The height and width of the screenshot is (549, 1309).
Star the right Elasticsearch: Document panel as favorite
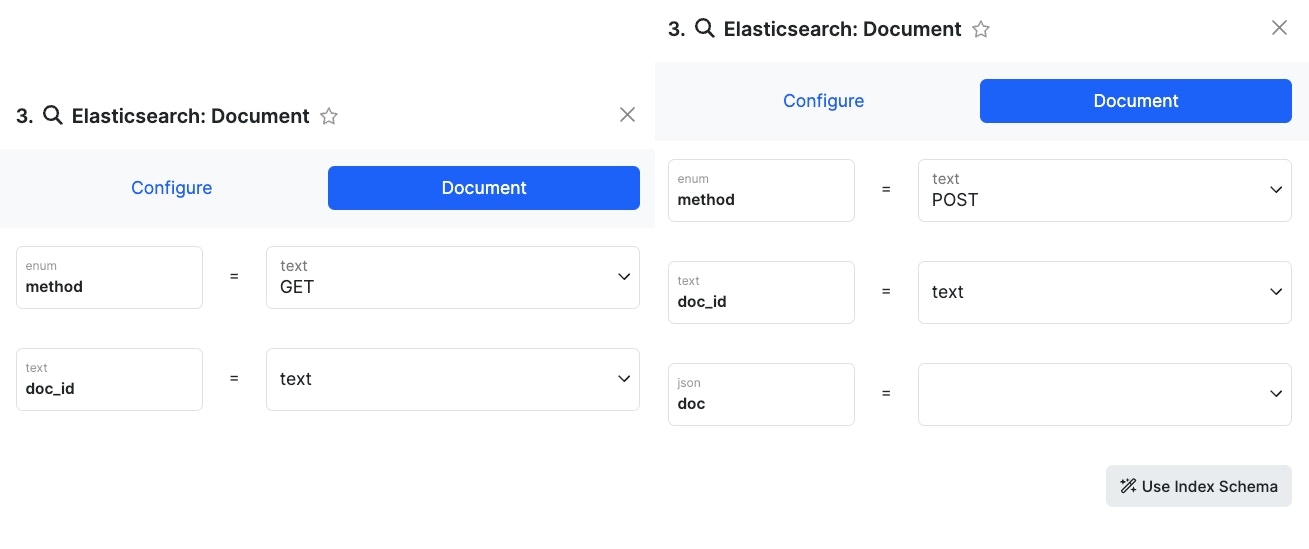[x=981, y=29]
